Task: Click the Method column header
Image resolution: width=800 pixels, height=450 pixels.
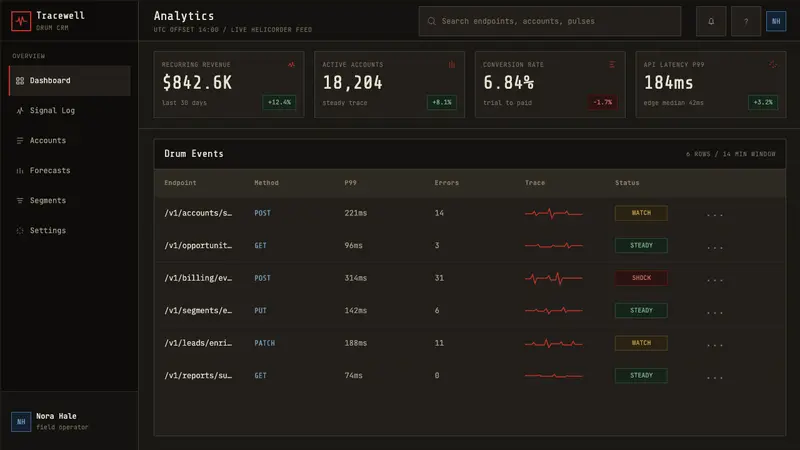Action: click(x=266, y=183)
